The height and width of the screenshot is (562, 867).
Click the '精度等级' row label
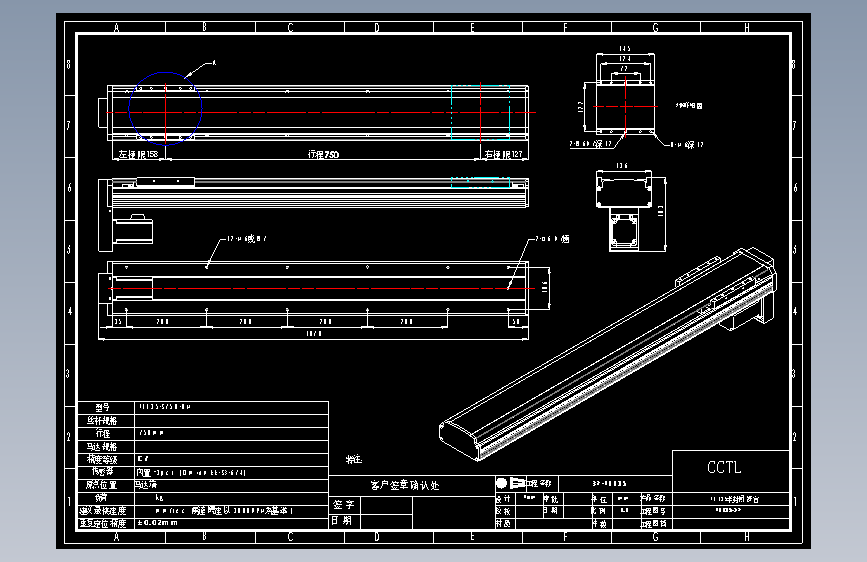coord(102,459)
